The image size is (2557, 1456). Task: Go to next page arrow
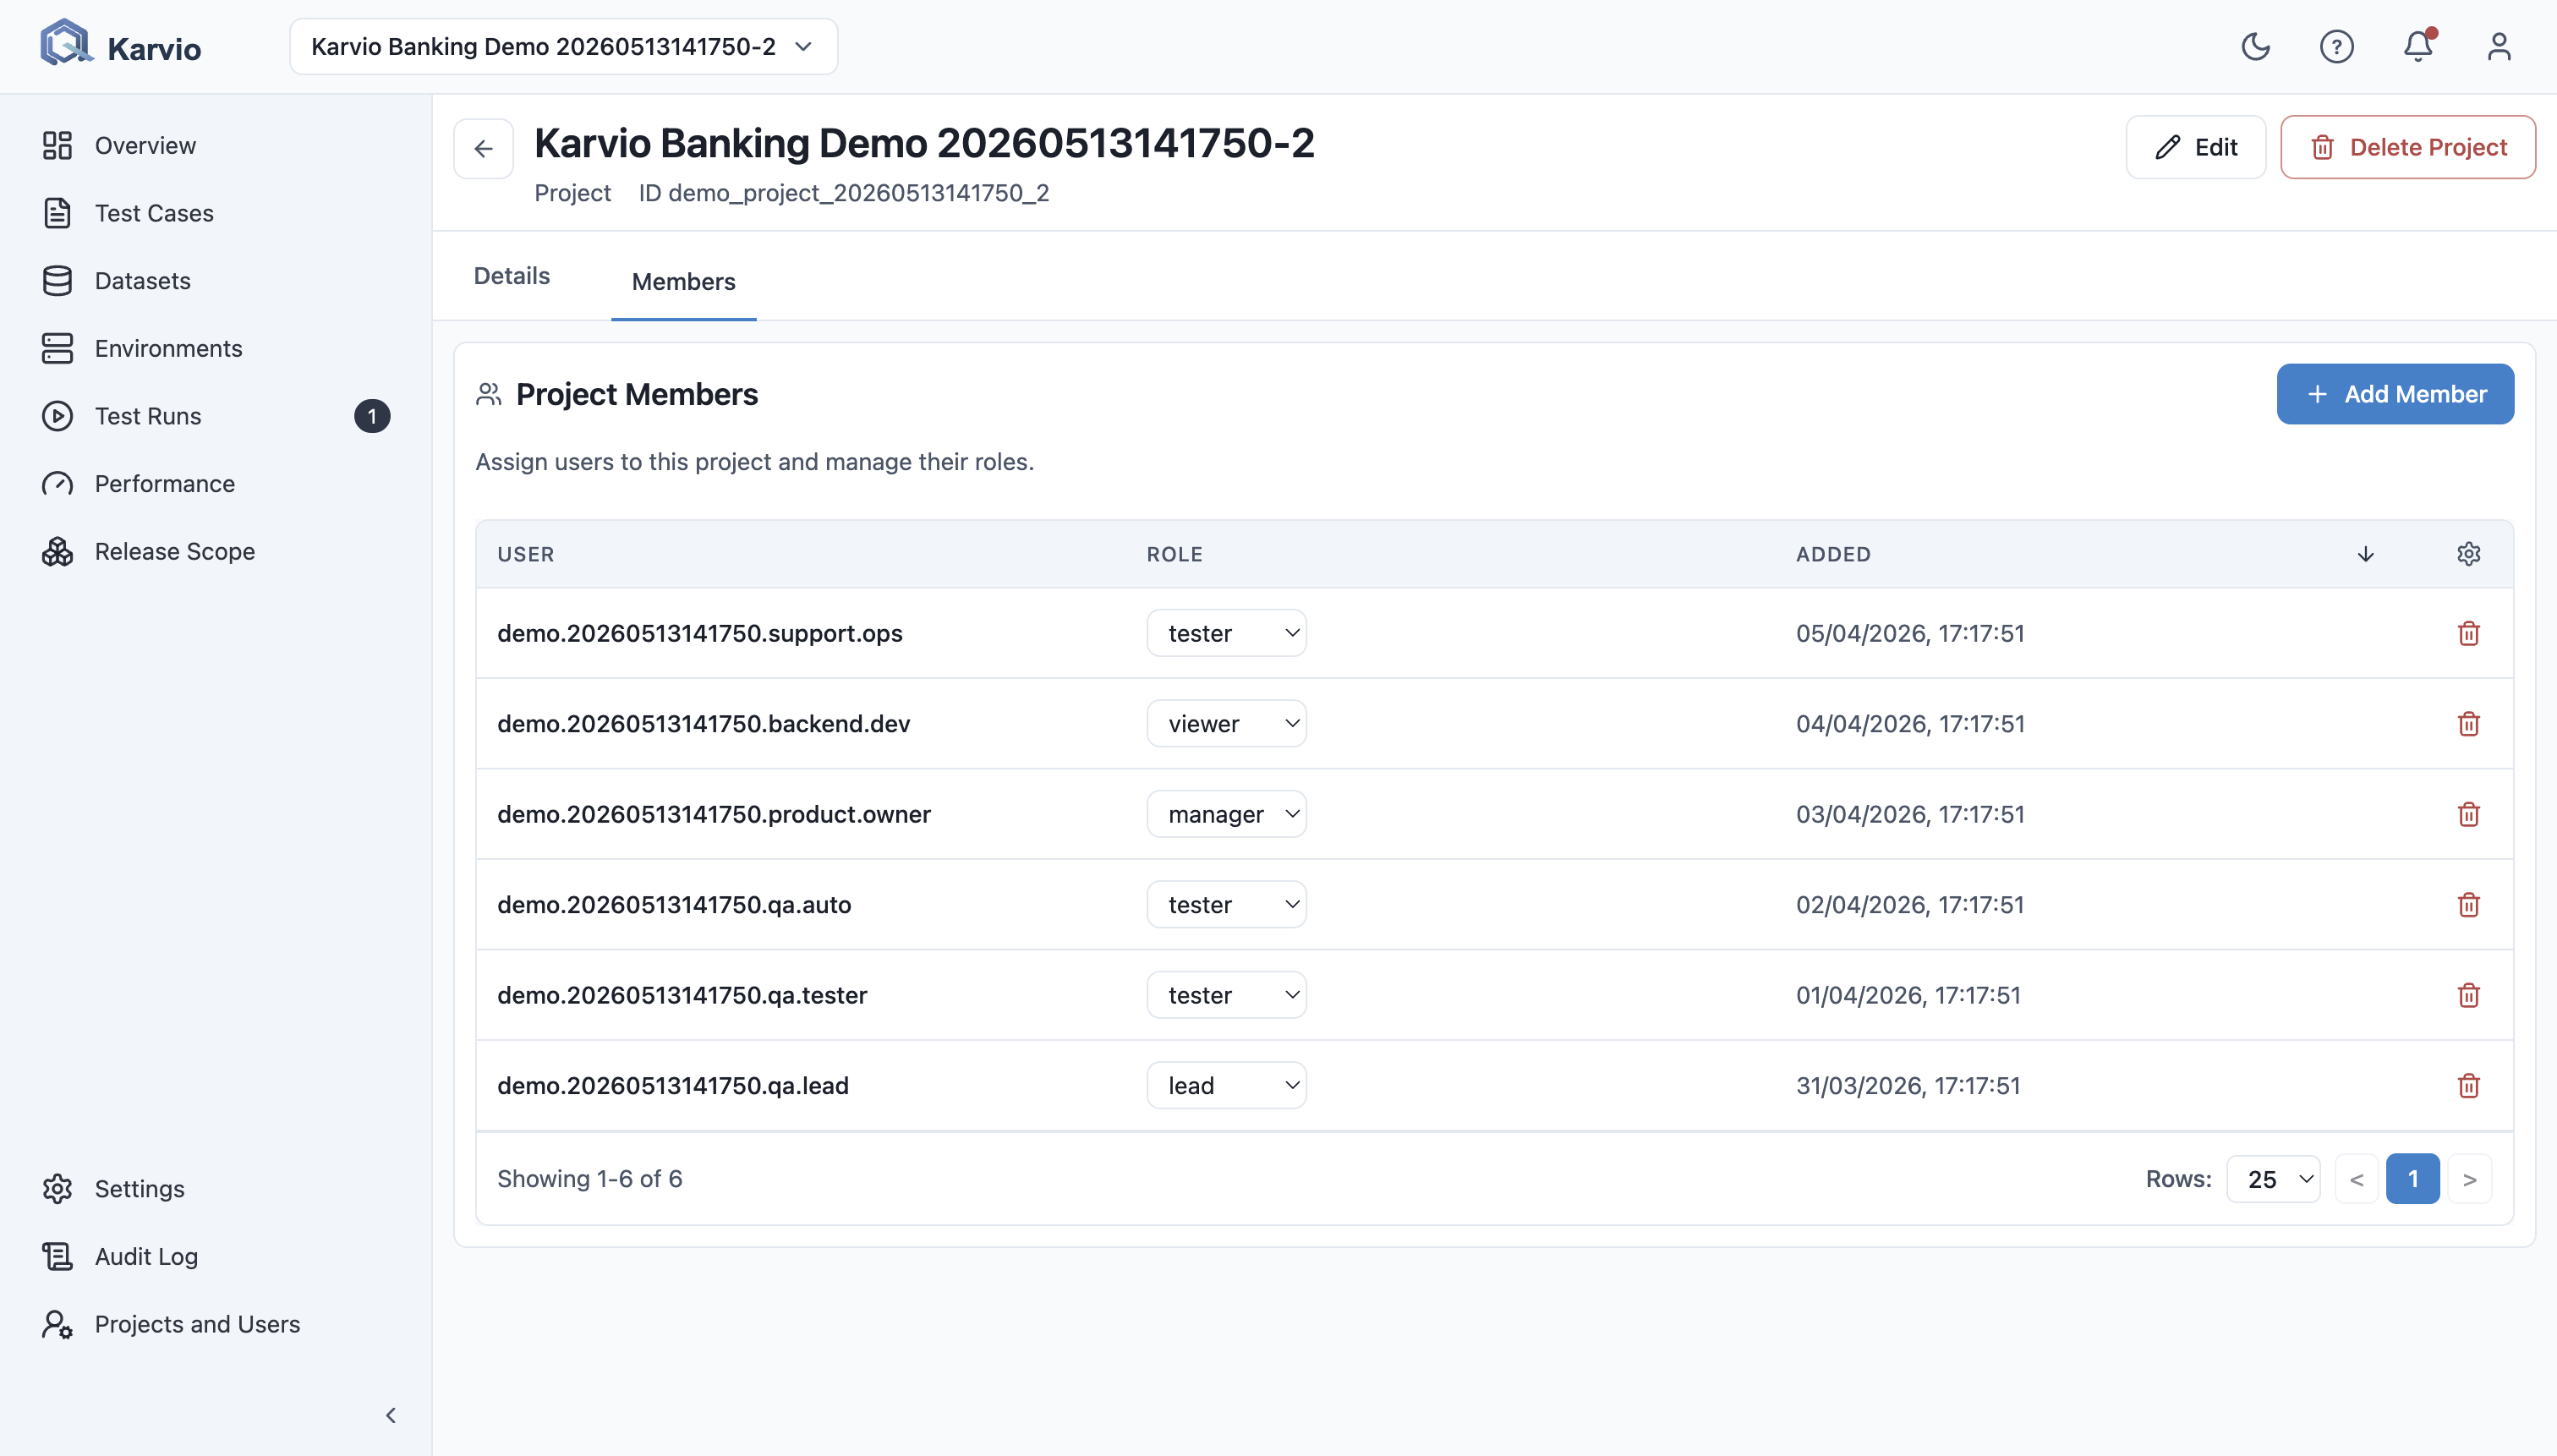tap(2469, 1179)
